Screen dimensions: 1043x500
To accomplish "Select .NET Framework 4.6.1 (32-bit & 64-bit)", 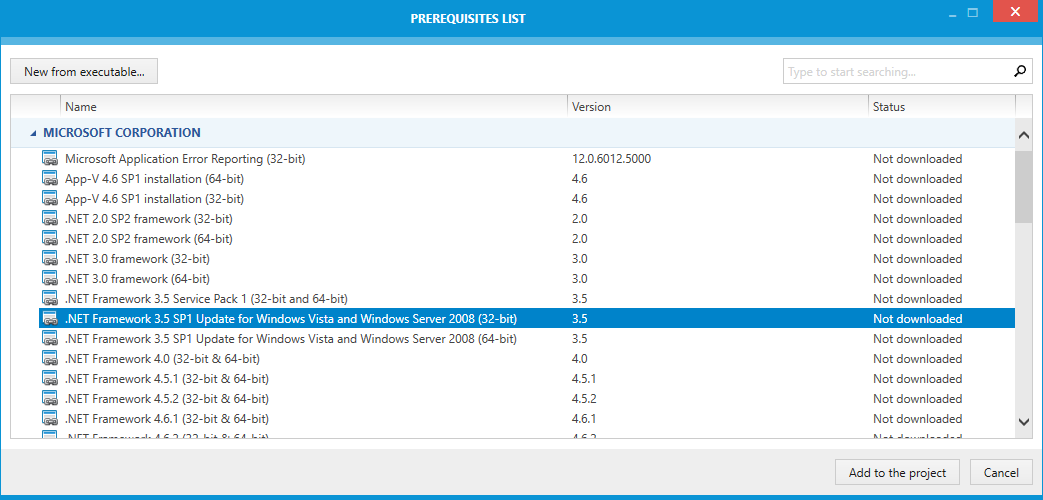I will click(167, 418).
